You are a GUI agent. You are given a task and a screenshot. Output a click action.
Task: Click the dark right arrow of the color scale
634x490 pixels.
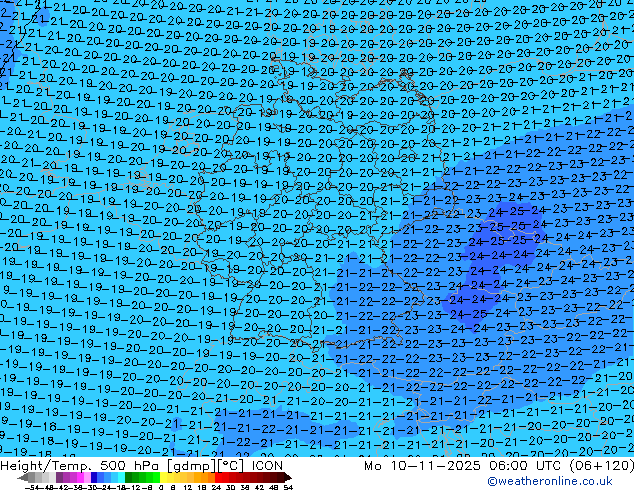click(287, 477)
